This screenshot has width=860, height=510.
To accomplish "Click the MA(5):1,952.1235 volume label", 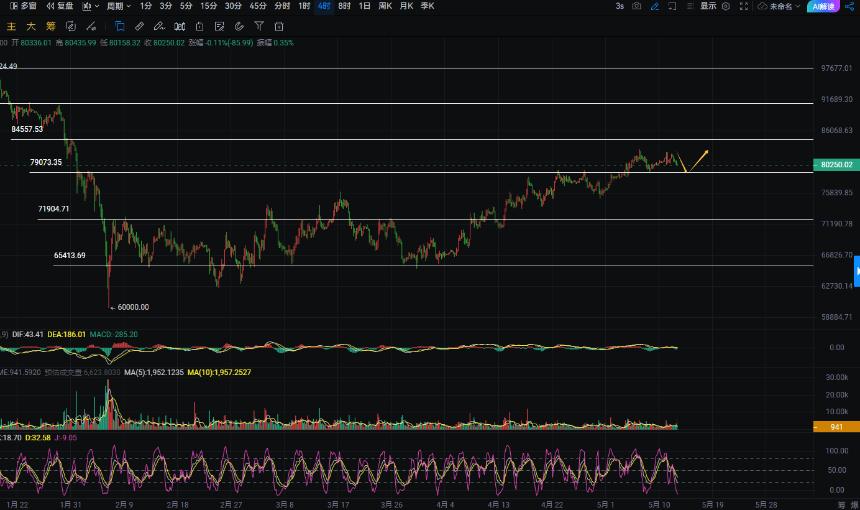I will pos(154,372).
